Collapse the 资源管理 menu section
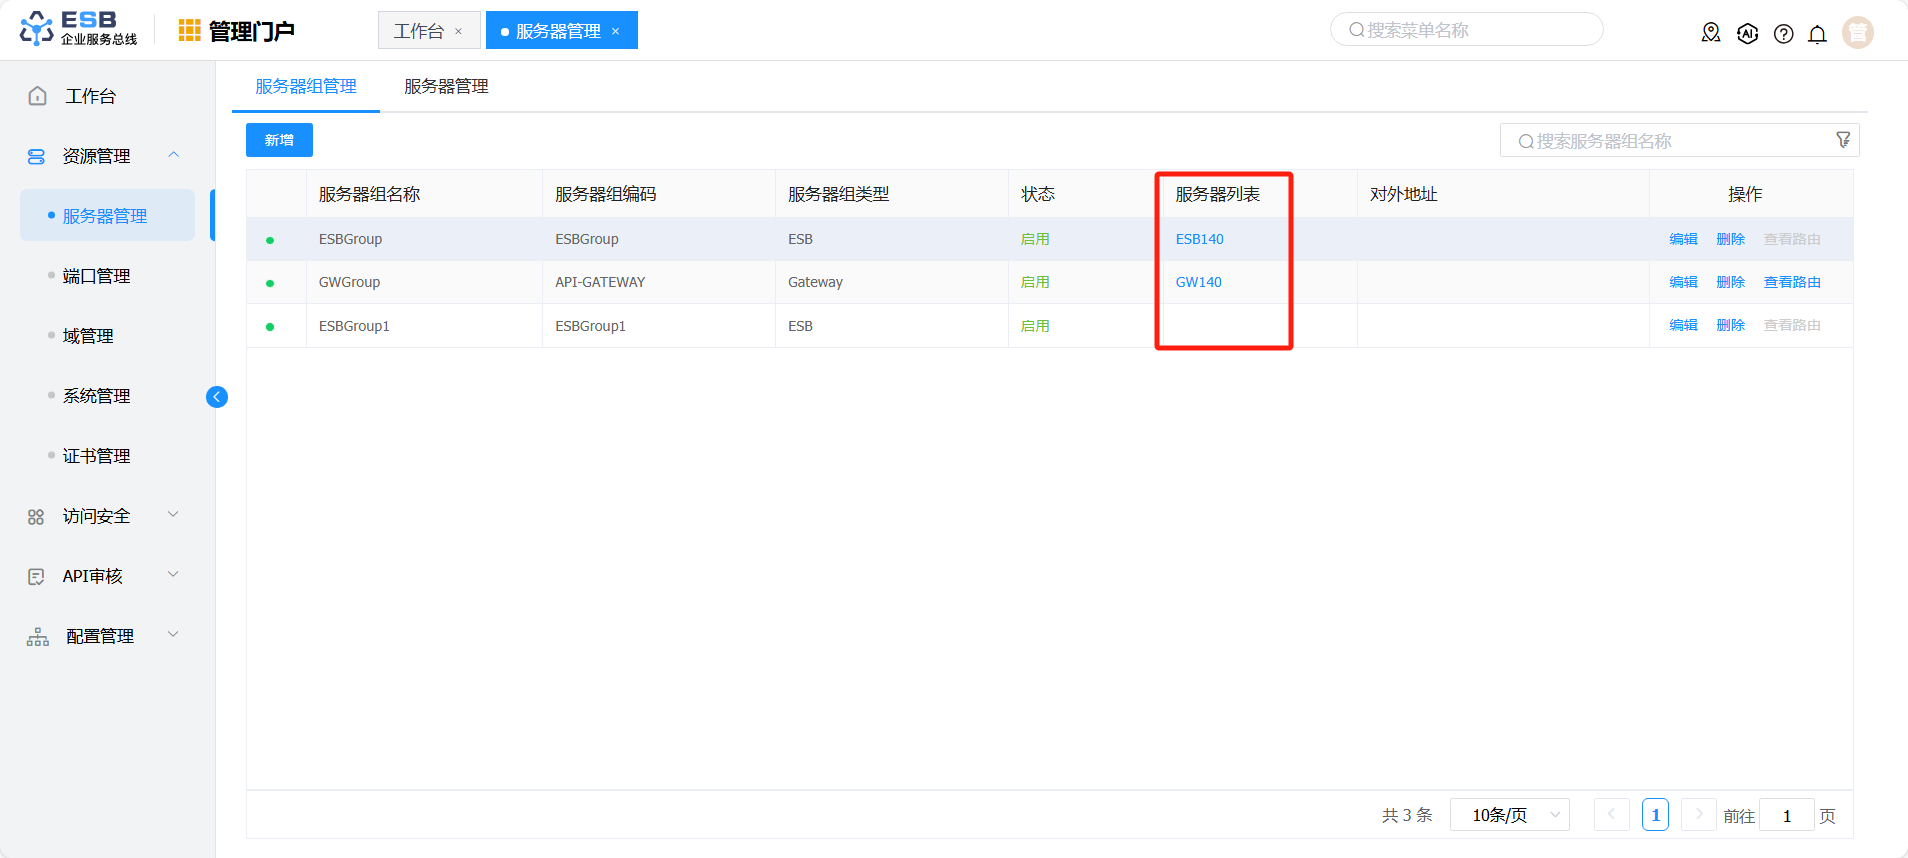Screen dimensions: 1908x858 pyautogui.click(x=173, y=155)
